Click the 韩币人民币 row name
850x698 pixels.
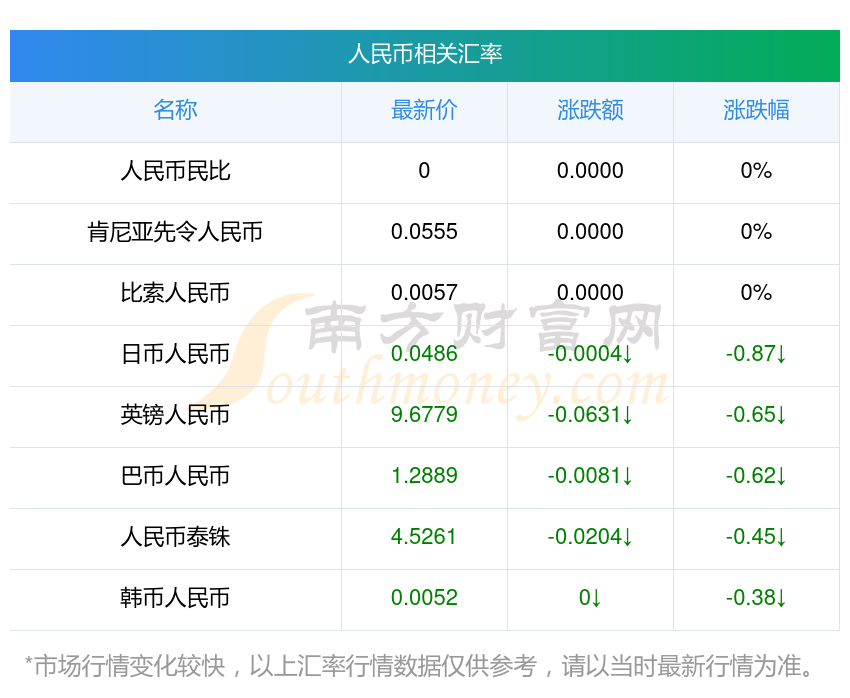[x=175, y=598]
